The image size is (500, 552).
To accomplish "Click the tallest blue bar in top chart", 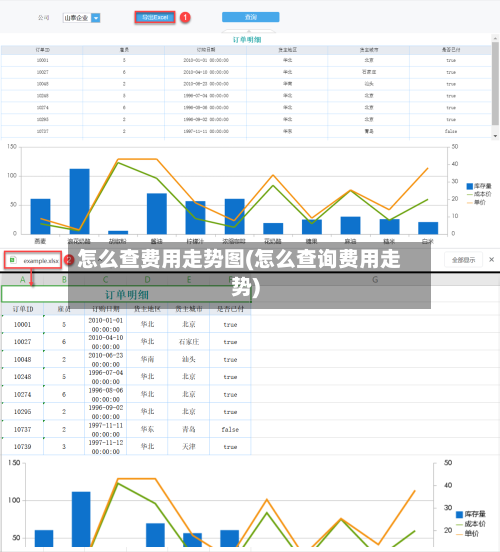I will (80, 201).
